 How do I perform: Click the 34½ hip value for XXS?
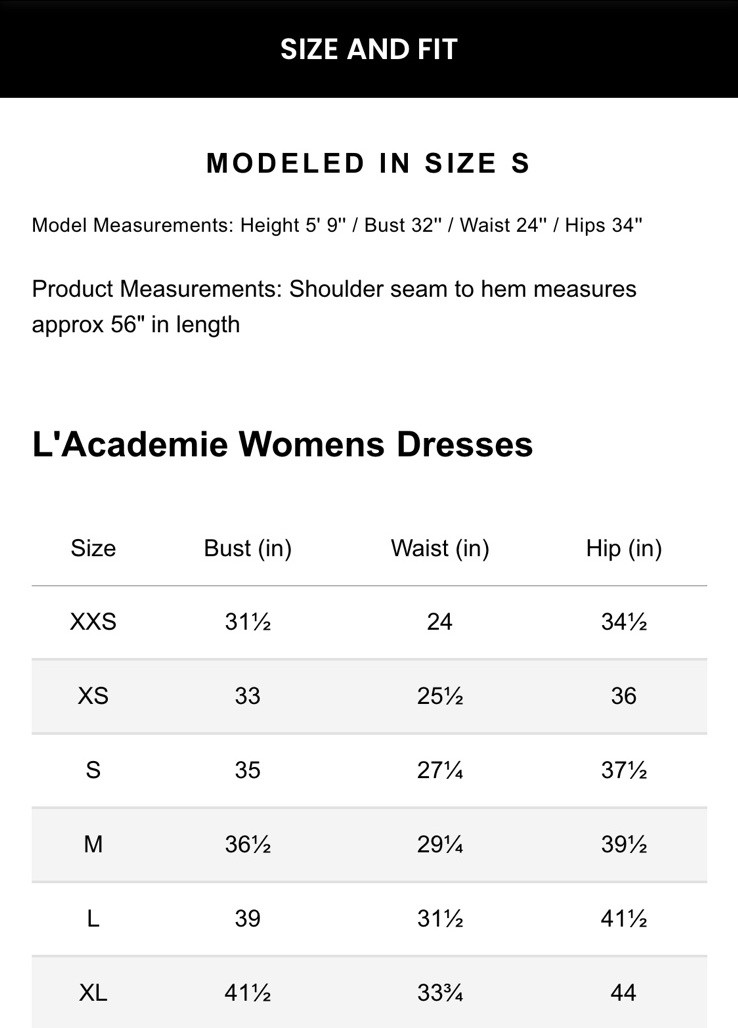tap(623, 622)
